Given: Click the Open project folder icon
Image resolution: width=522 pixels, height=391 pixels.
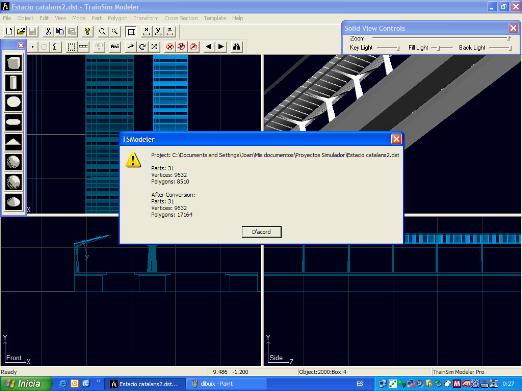Looking at the screenshot, I should click(x=21, y=31).
